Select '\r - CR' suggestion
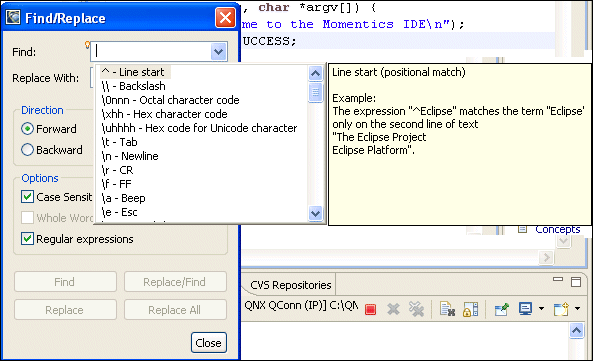The height and width of the screenshot is (361, 593). pos(117,170)
